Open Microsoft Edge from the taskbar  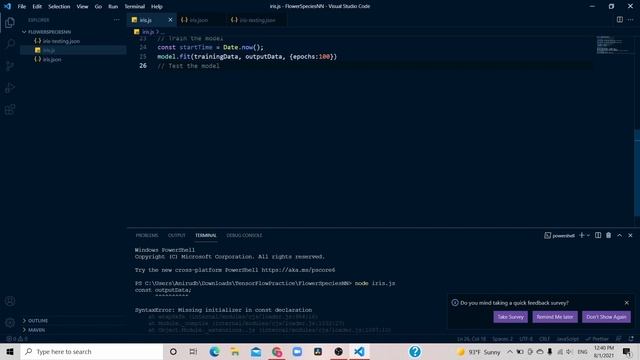(x=214, y=351)
